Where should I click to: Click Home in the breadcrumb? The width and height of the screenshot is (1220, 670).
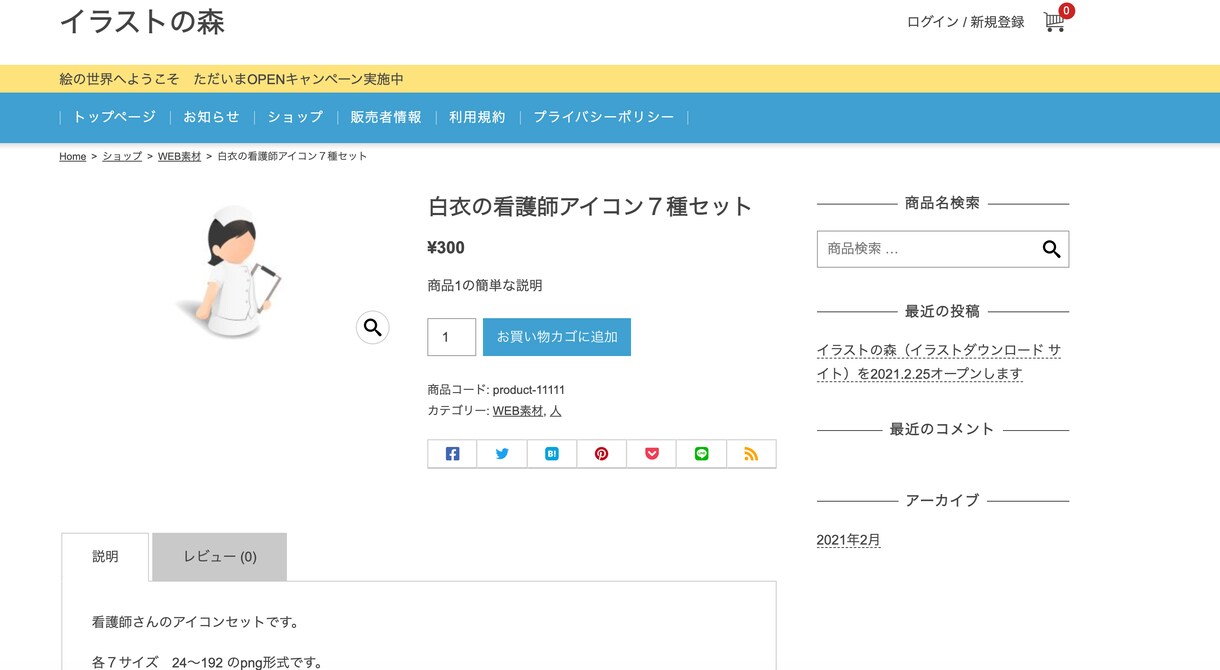coord(72,157)
